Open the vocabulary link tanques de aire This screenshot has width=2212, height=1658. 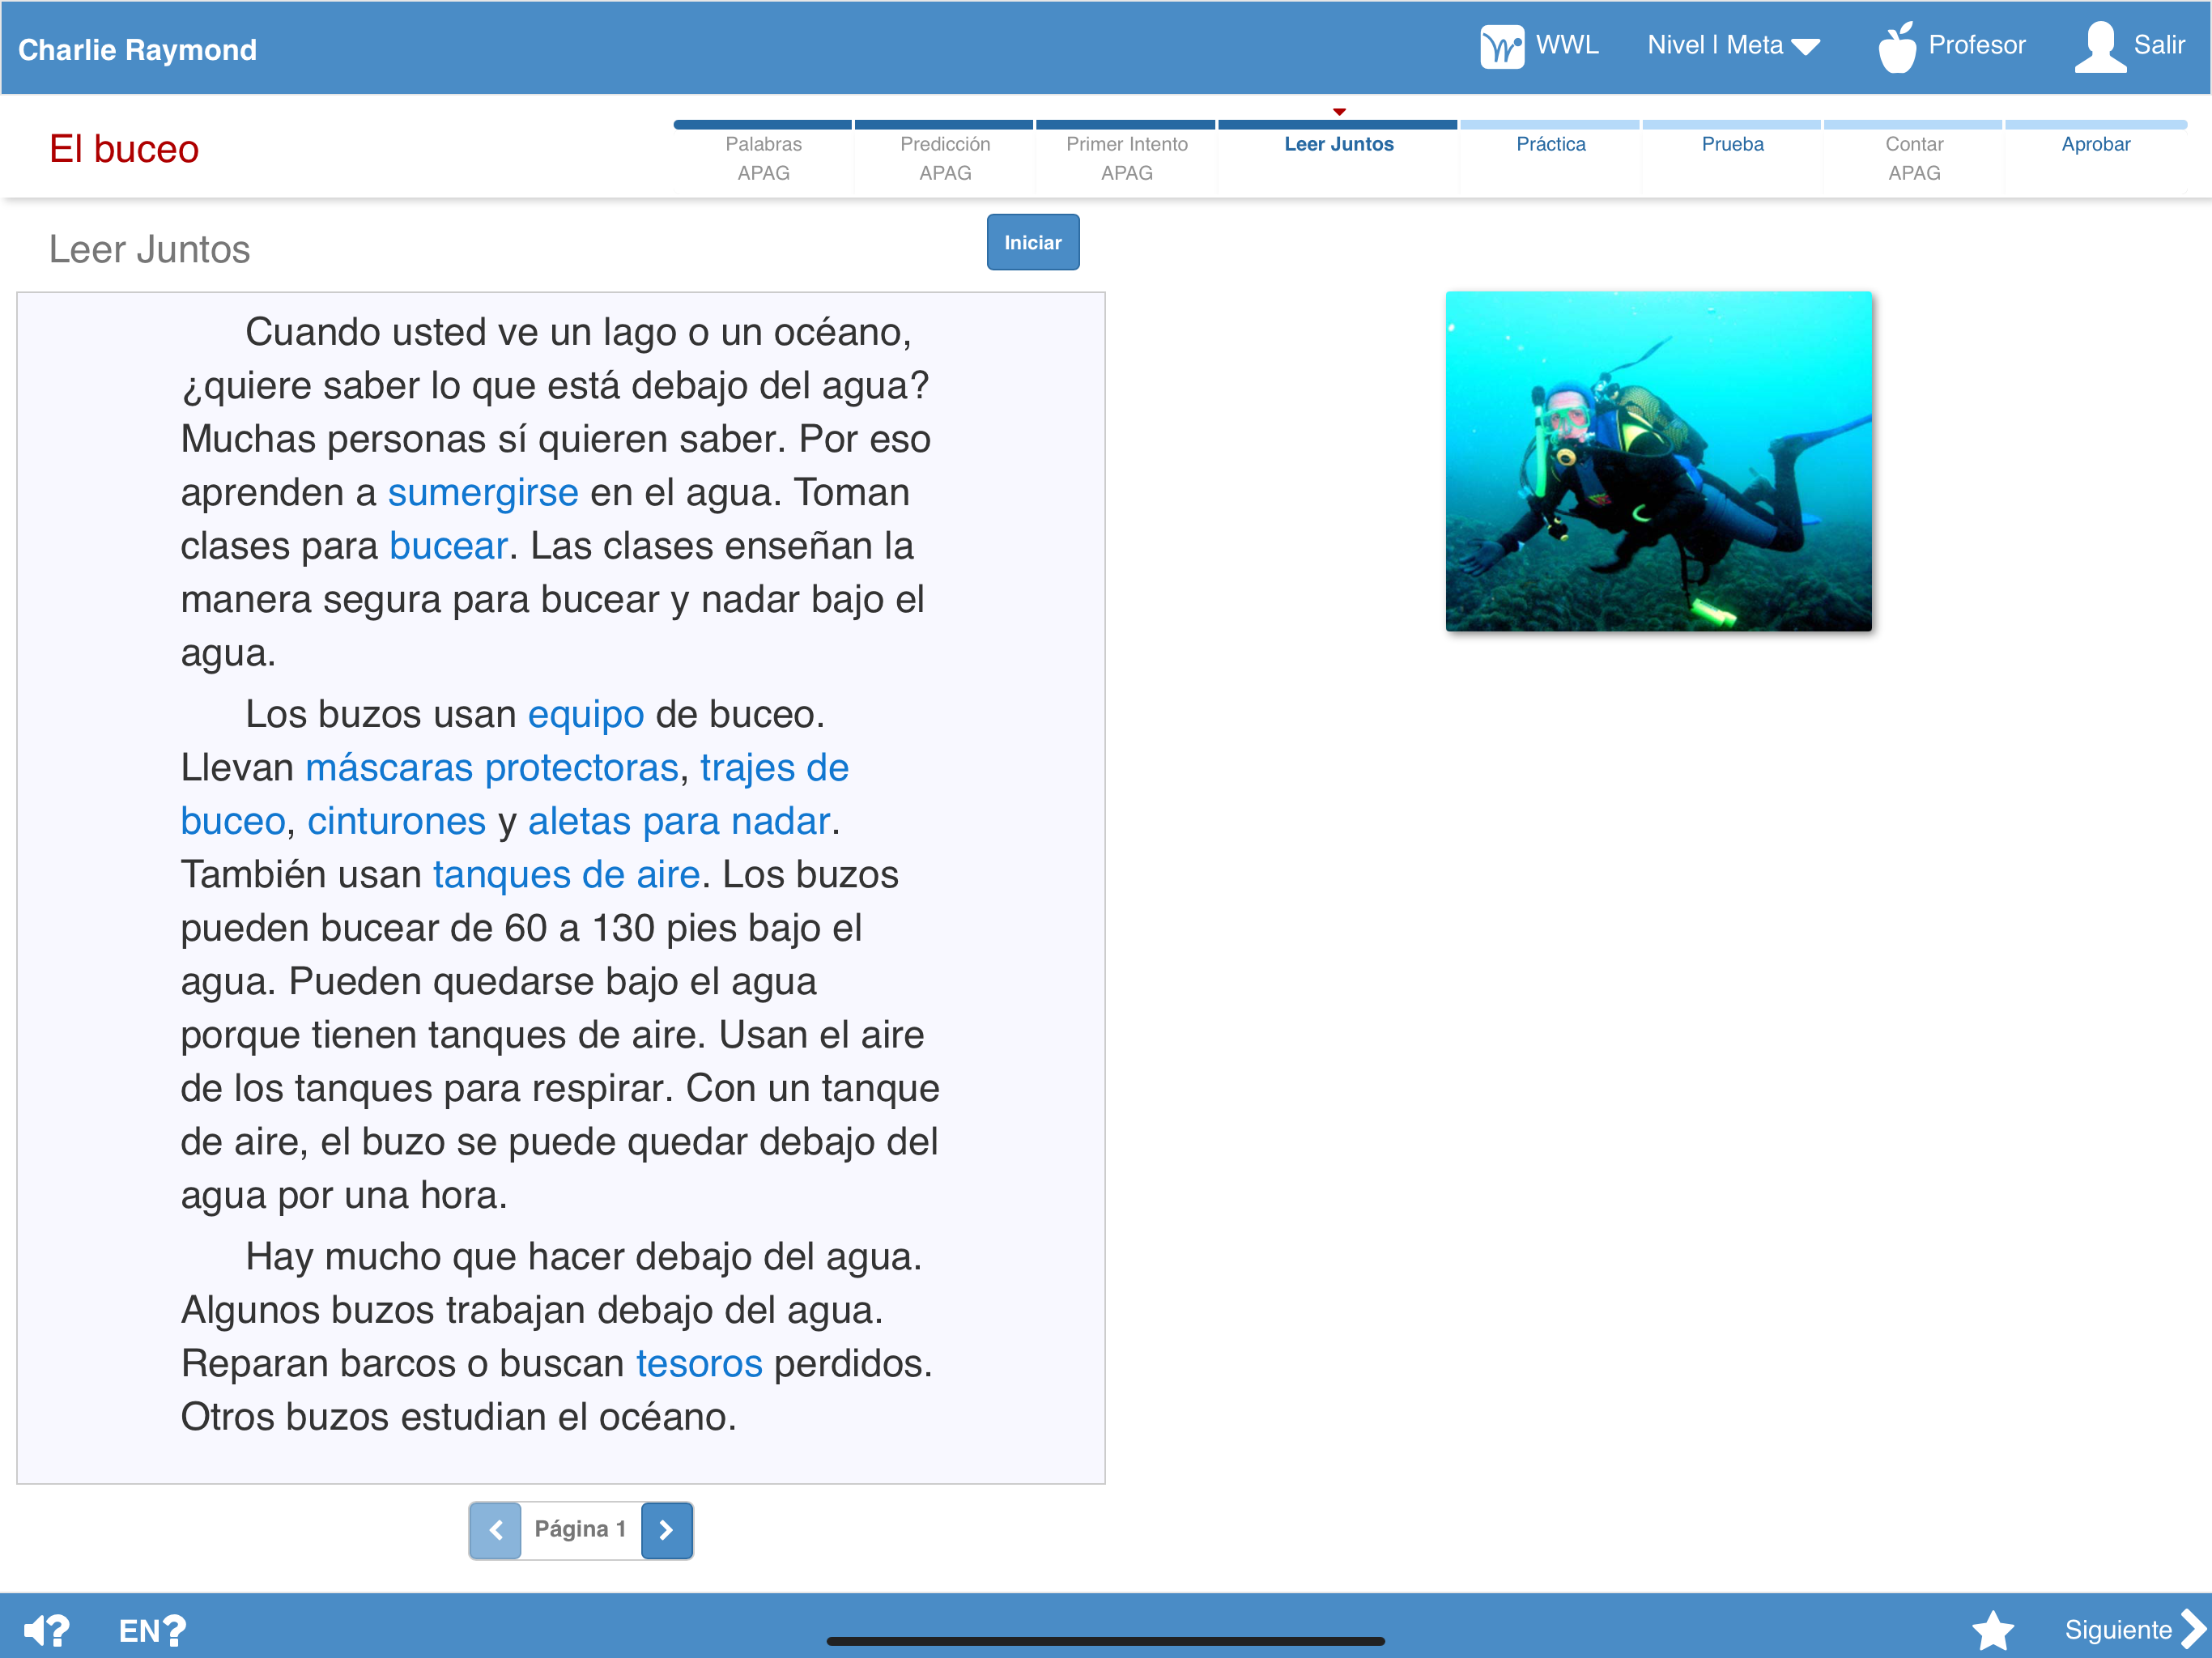(566, 875)
